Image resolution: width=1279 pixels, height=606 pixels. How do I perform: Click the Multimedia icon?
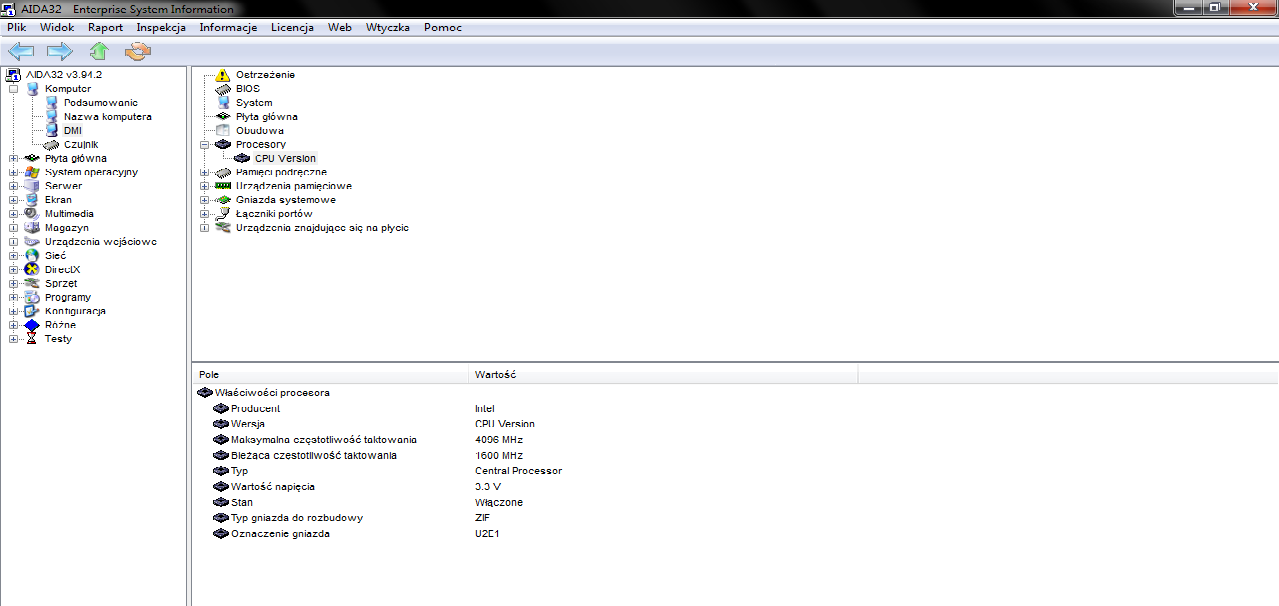click(32, 214)
